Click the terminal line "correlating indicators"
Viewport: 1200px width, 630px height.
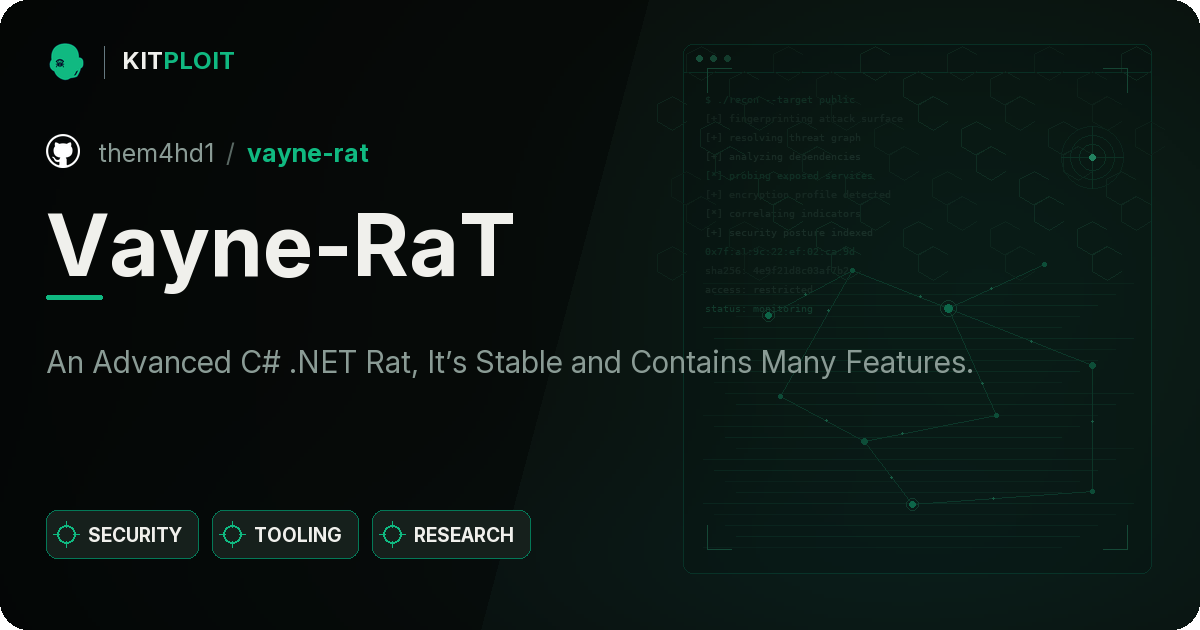[x=782, y=214]
